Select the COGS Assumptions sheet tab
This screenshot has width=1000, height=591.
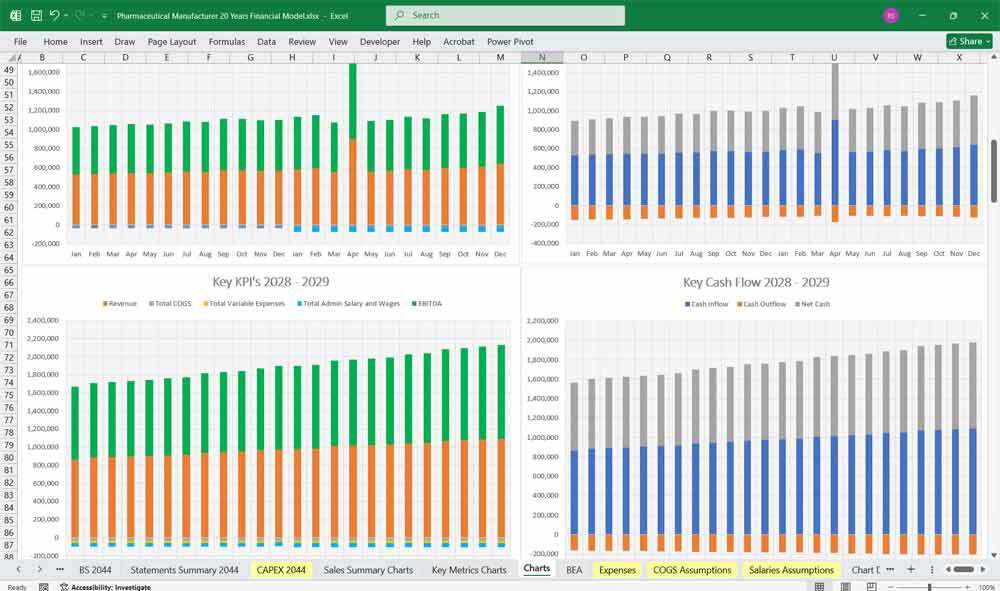[691, 569]
